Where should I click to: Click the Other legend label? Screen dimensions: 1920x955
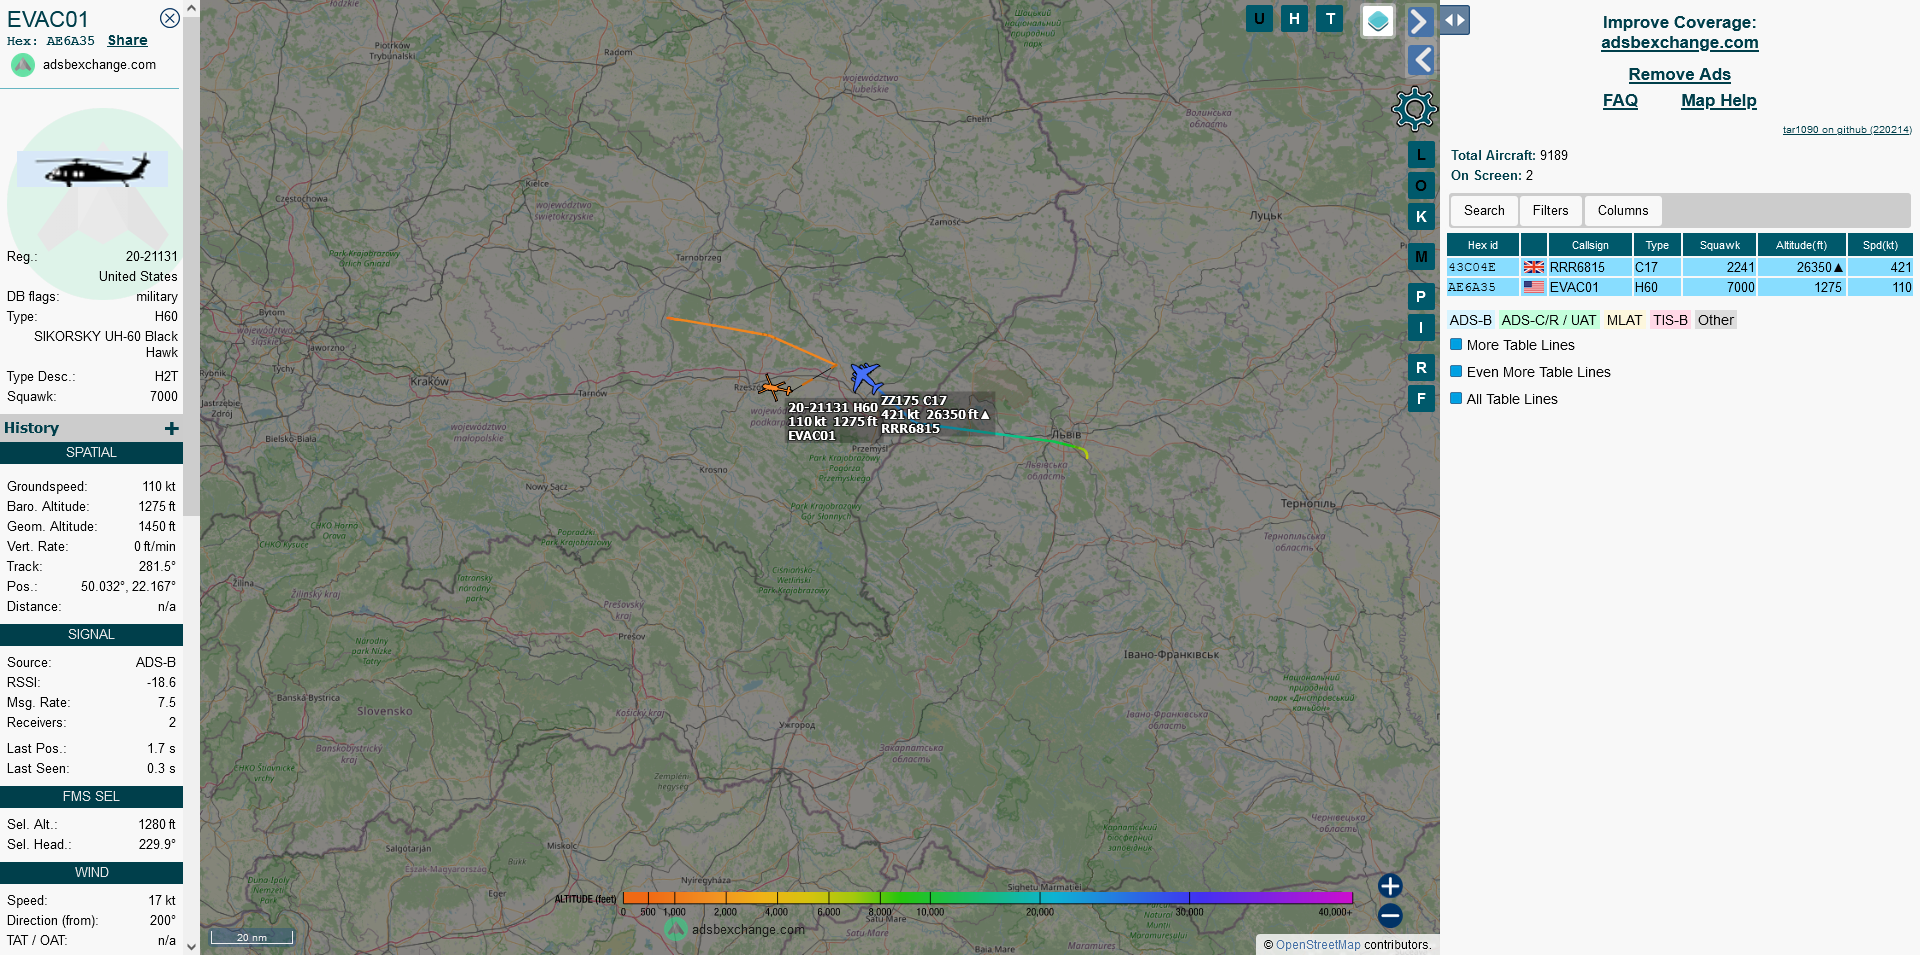[1715, 320]
